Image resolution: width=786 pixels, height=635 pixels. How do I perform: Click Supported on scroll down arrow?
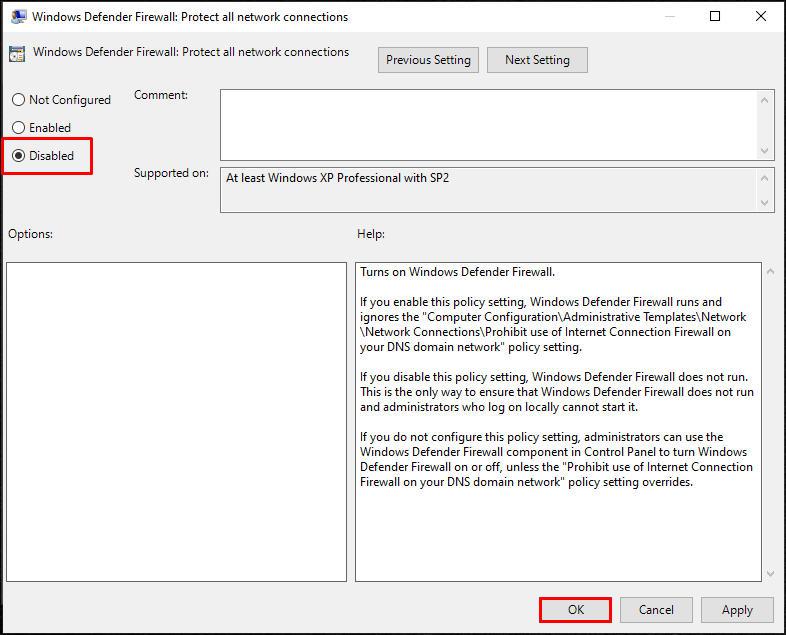(x=764, y=202)
